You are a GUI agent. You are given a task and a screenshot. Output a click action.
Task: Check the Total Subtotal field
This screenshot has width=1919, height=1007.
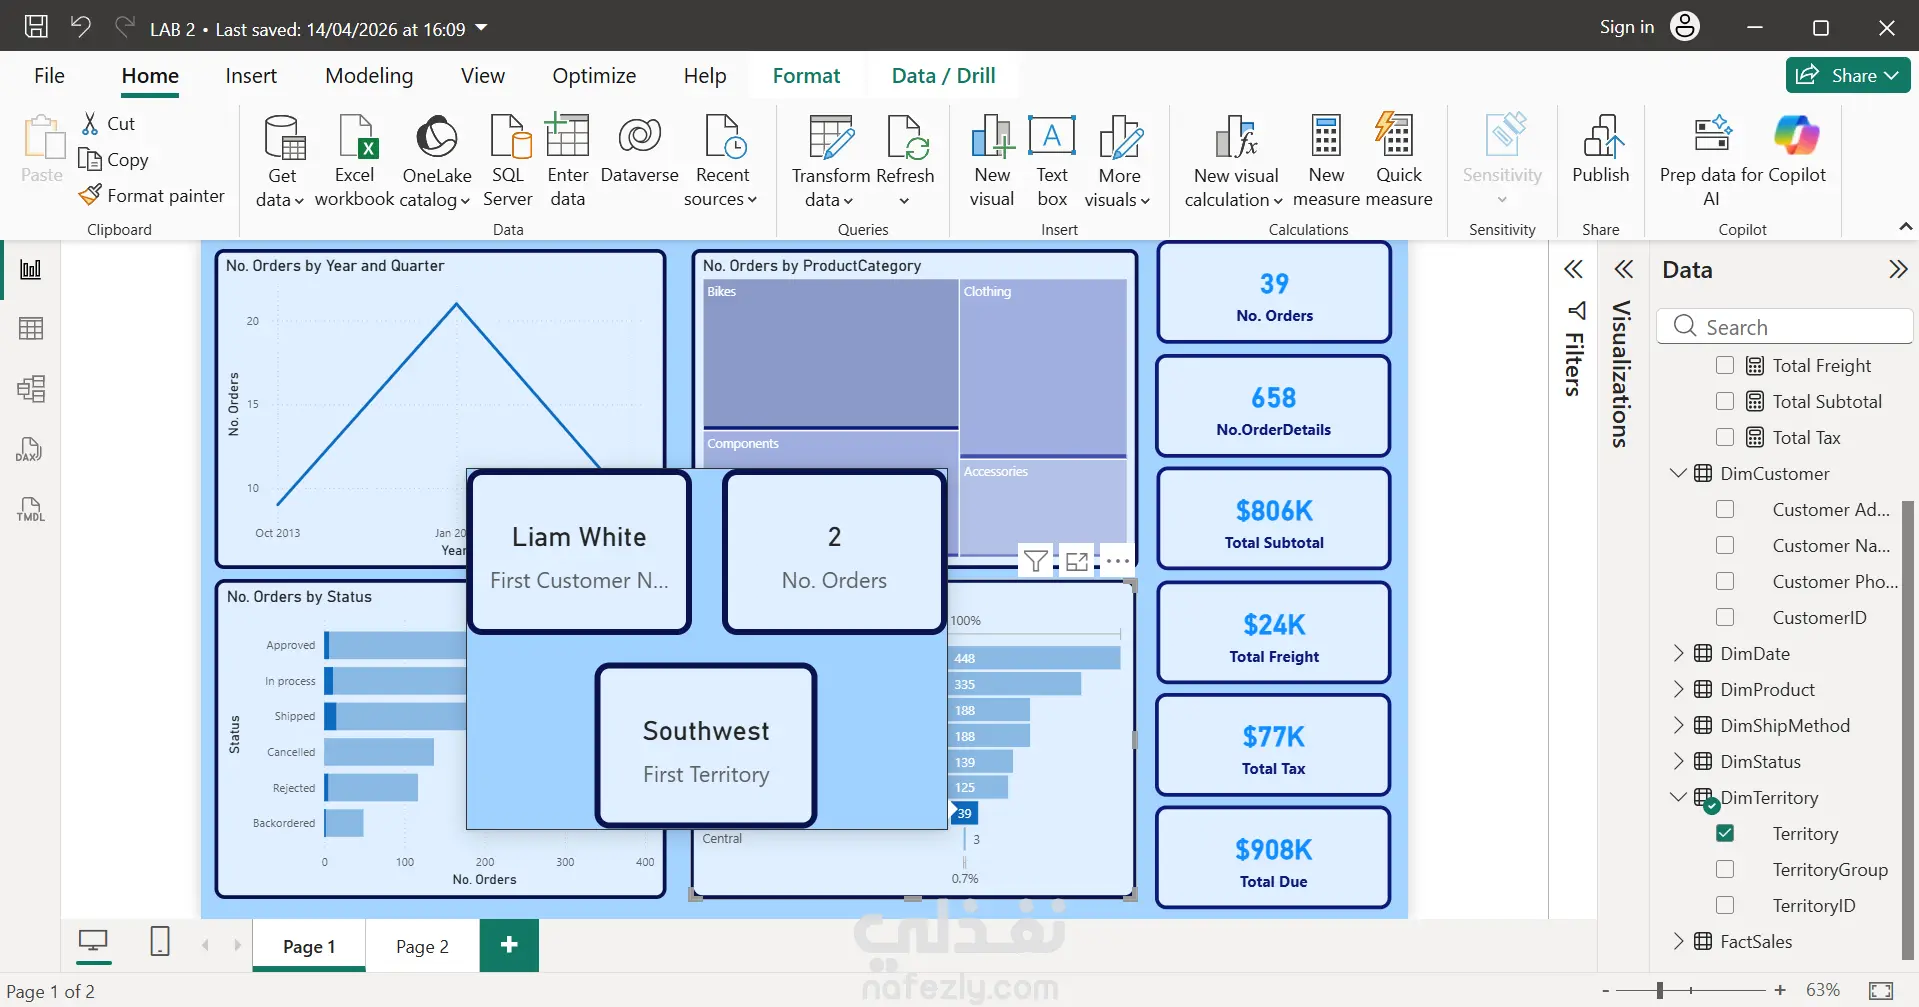point(1725,401)
